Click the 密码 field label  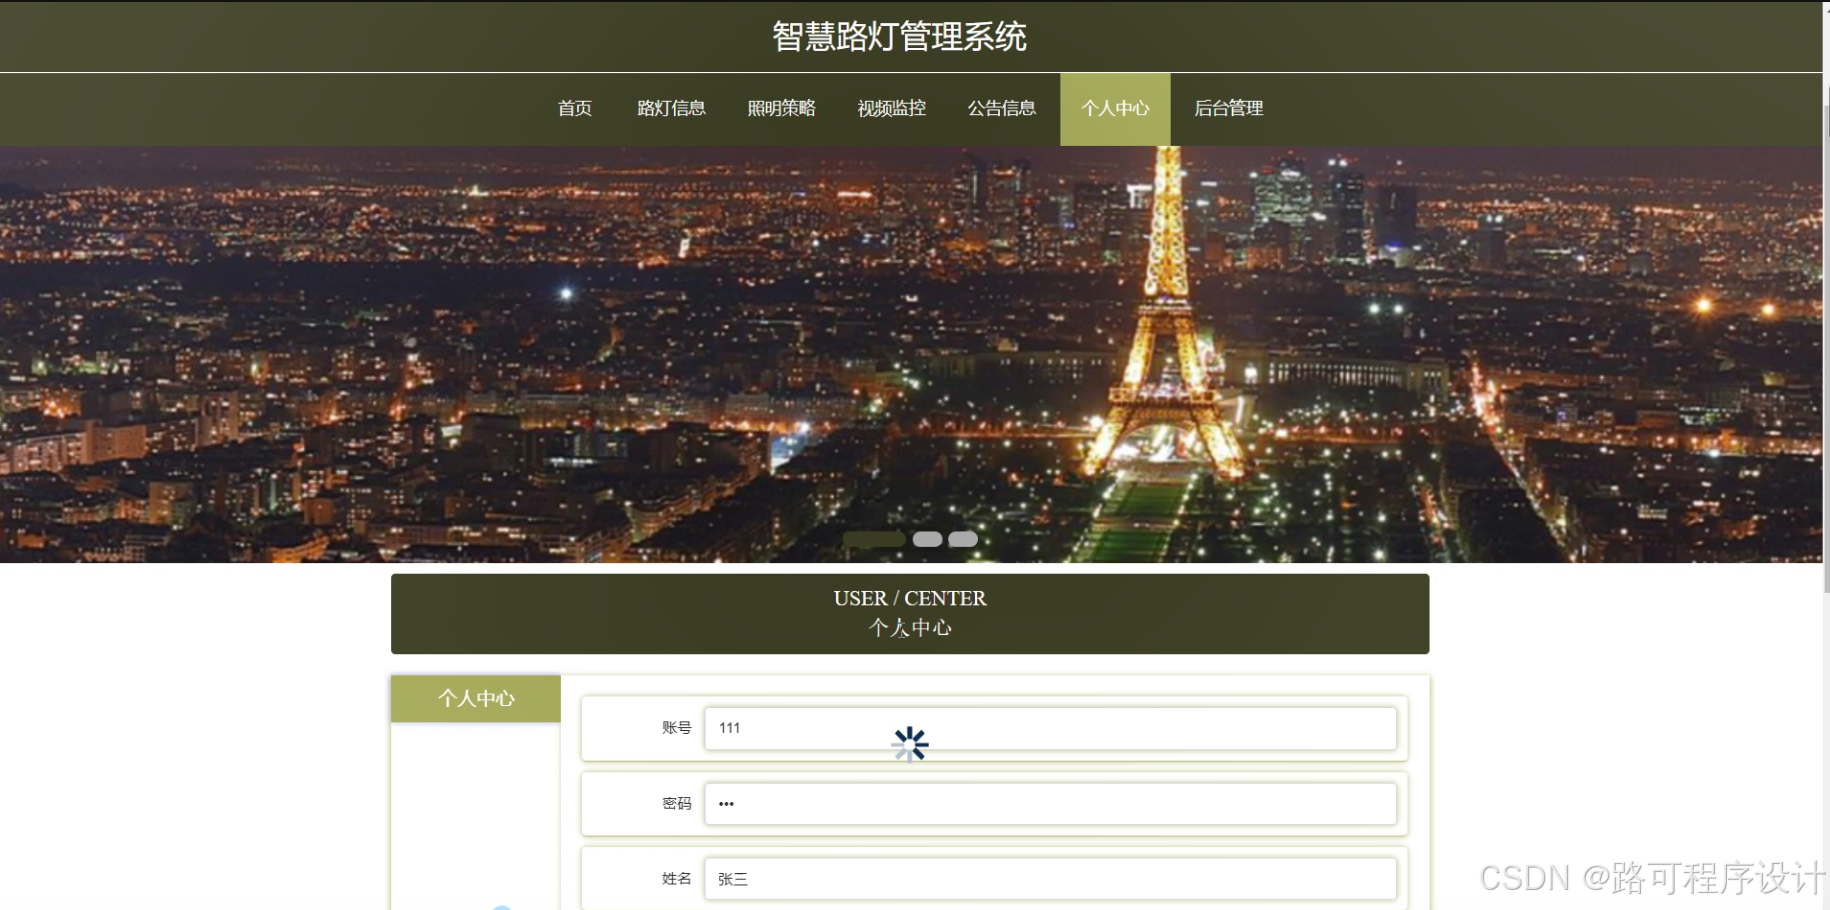(x=676, y=804)
